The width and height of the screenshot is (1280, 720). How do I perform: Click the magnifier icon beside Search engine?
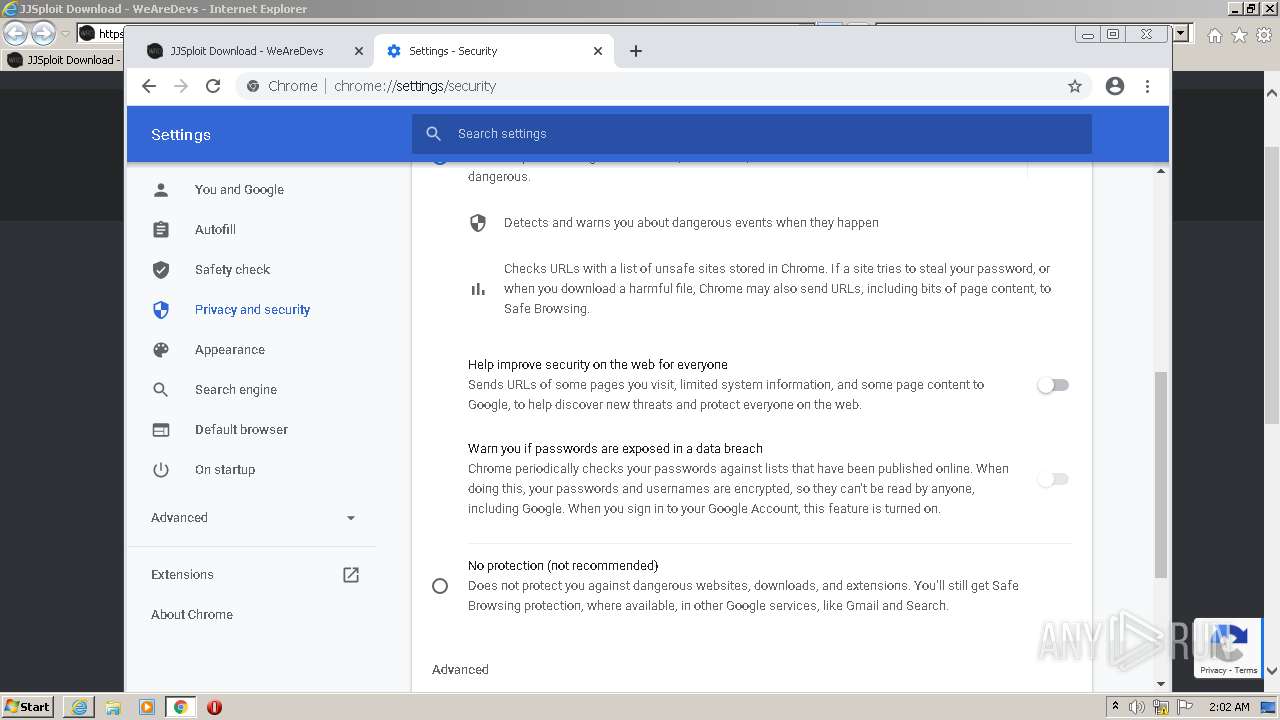tap(161, 390)
